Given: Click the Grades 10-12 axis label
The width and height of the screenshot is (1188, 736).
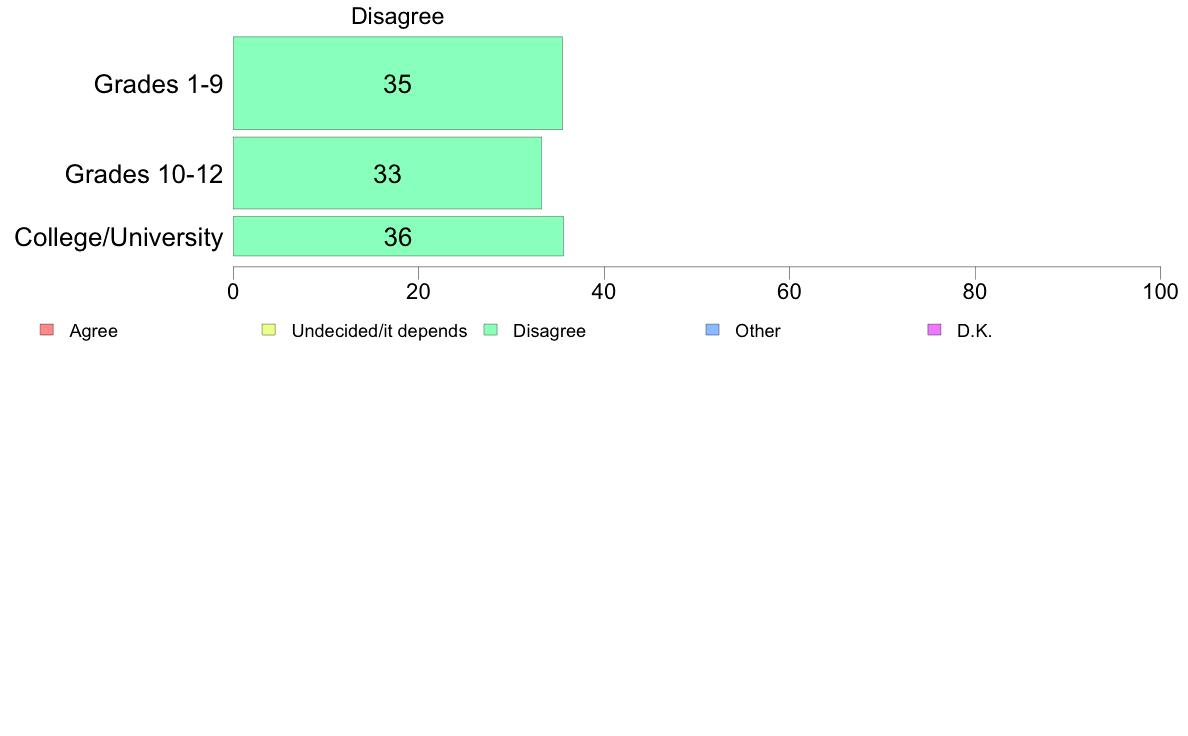Looking at the screenshot, I should (x=144, y=174).
